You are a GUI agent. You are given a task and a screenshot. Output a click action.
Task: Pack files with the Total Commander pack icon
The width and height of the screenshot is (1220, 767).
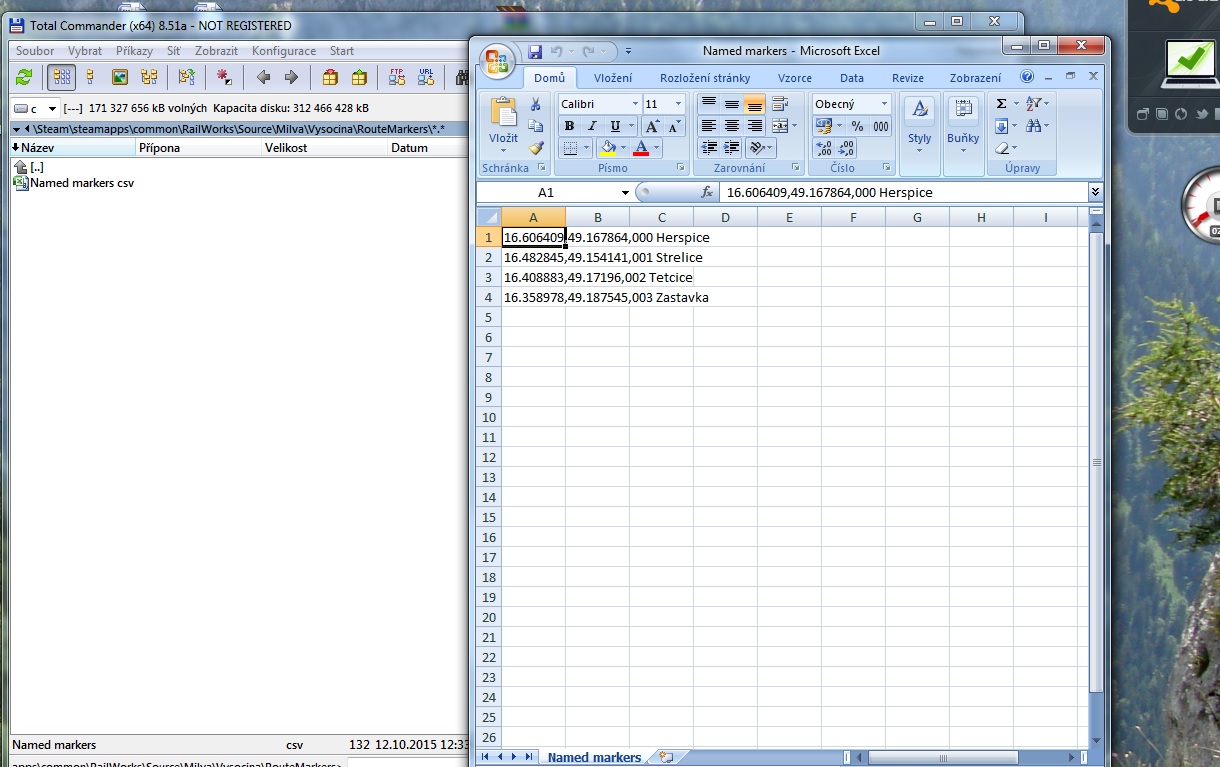coord(330,77)
